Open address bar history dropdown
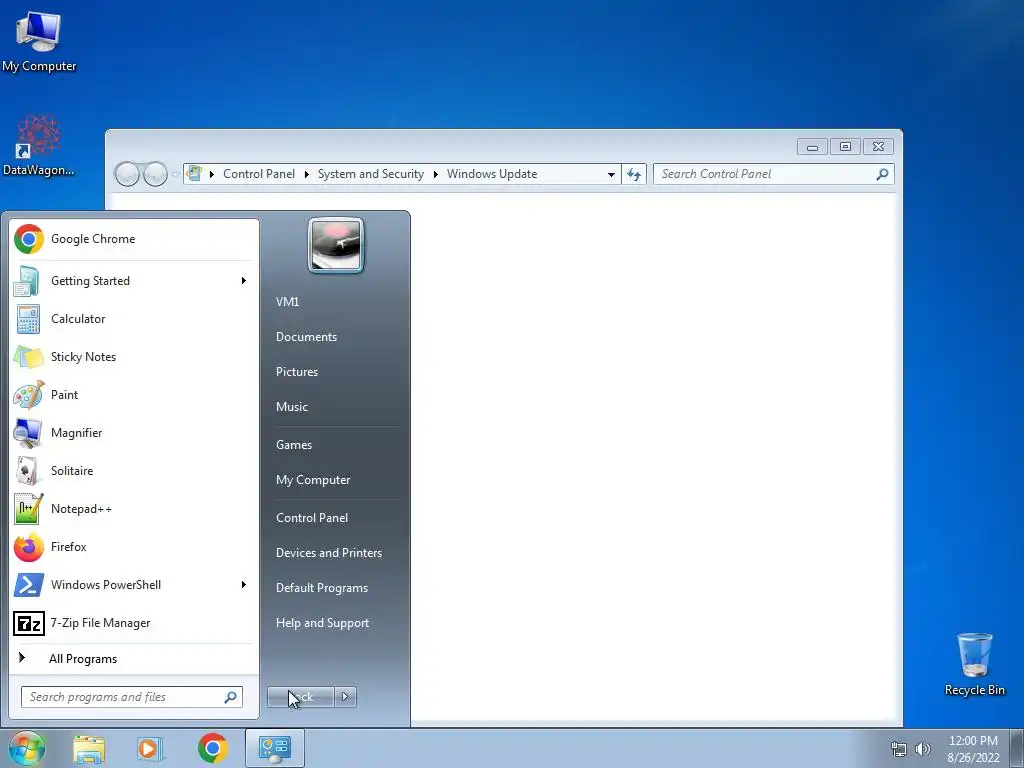This screenshot has height=768, width=1024. click(x=611, y=174)
